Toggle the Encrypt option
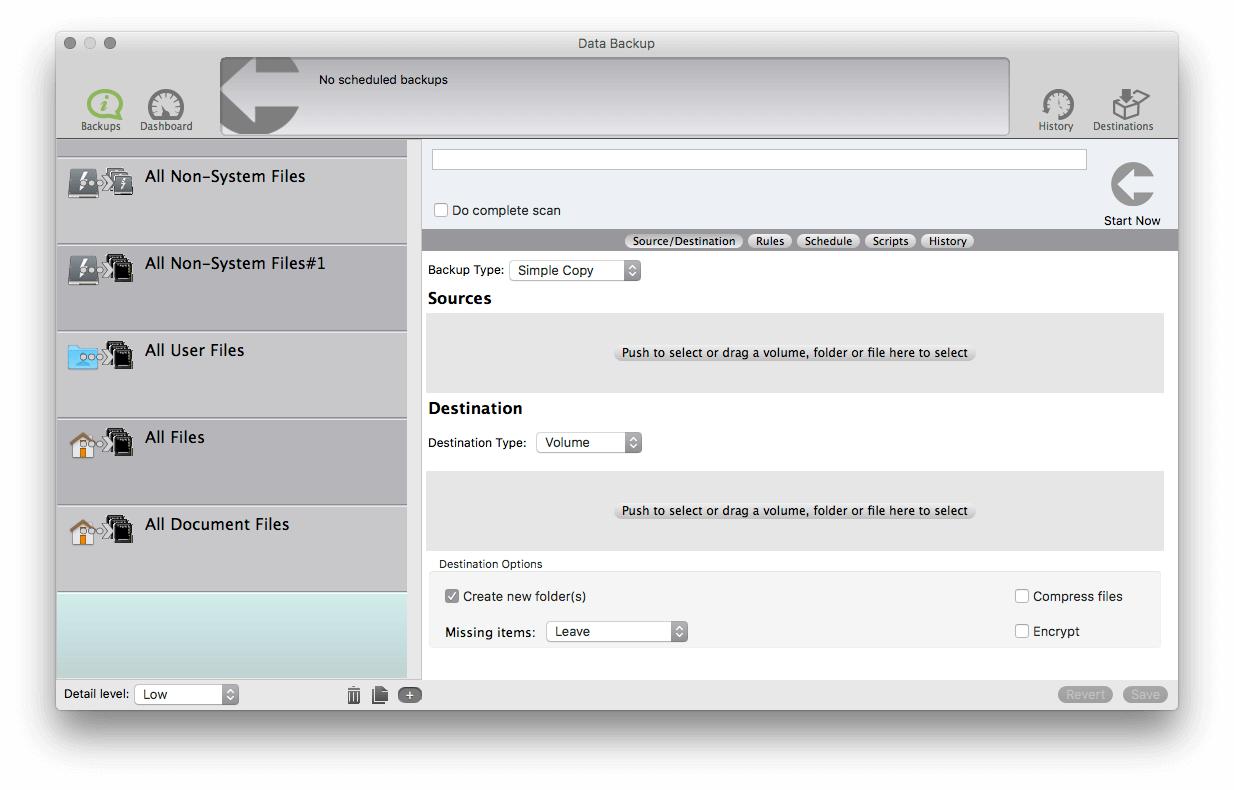Viewport: 1234px width, 790px height. (x=1022, y=631)
